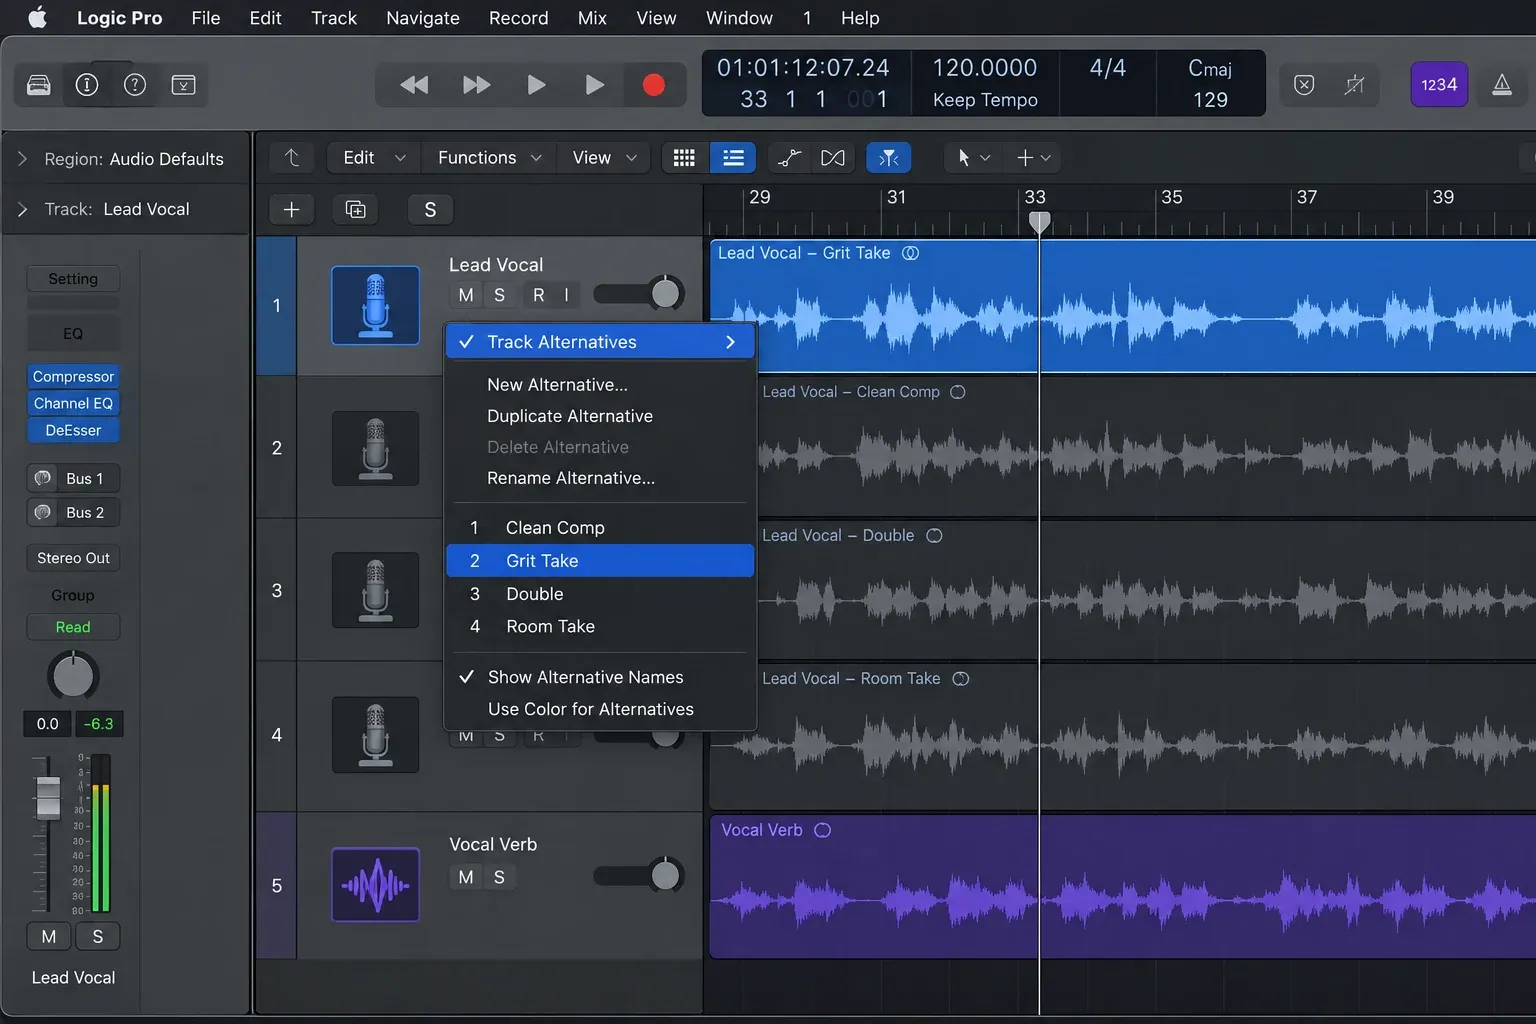
Task: Select the blue Lead Vocal microphone icon
Action: pyautogui.click(x=376, y=305)
